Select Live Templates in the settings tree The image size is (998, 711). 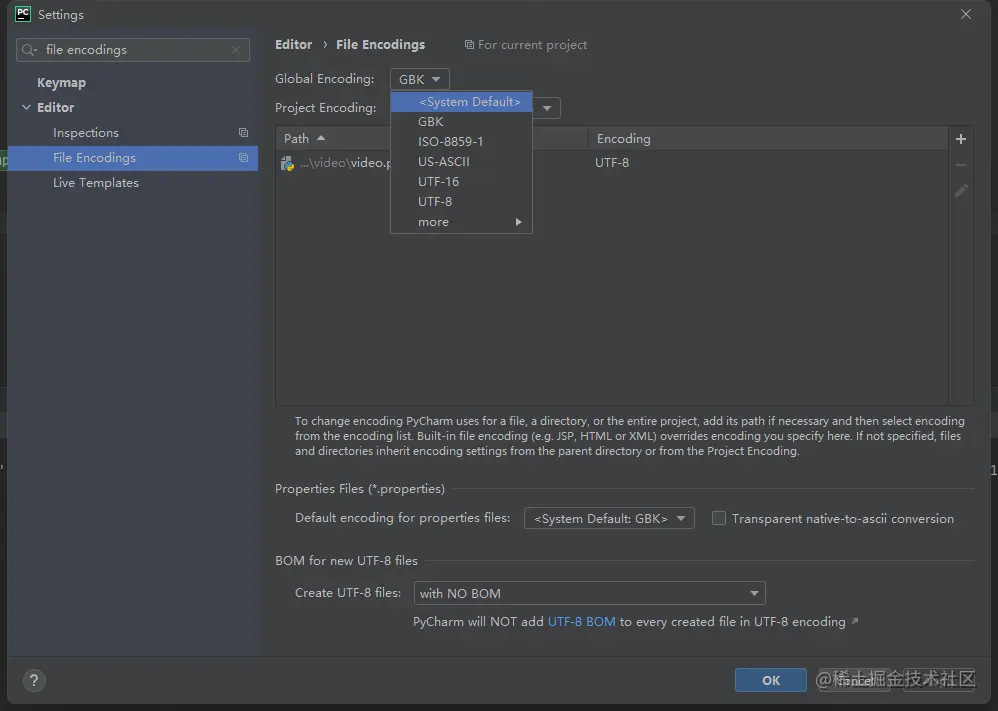pyautogui.click(x=95, y=183)
